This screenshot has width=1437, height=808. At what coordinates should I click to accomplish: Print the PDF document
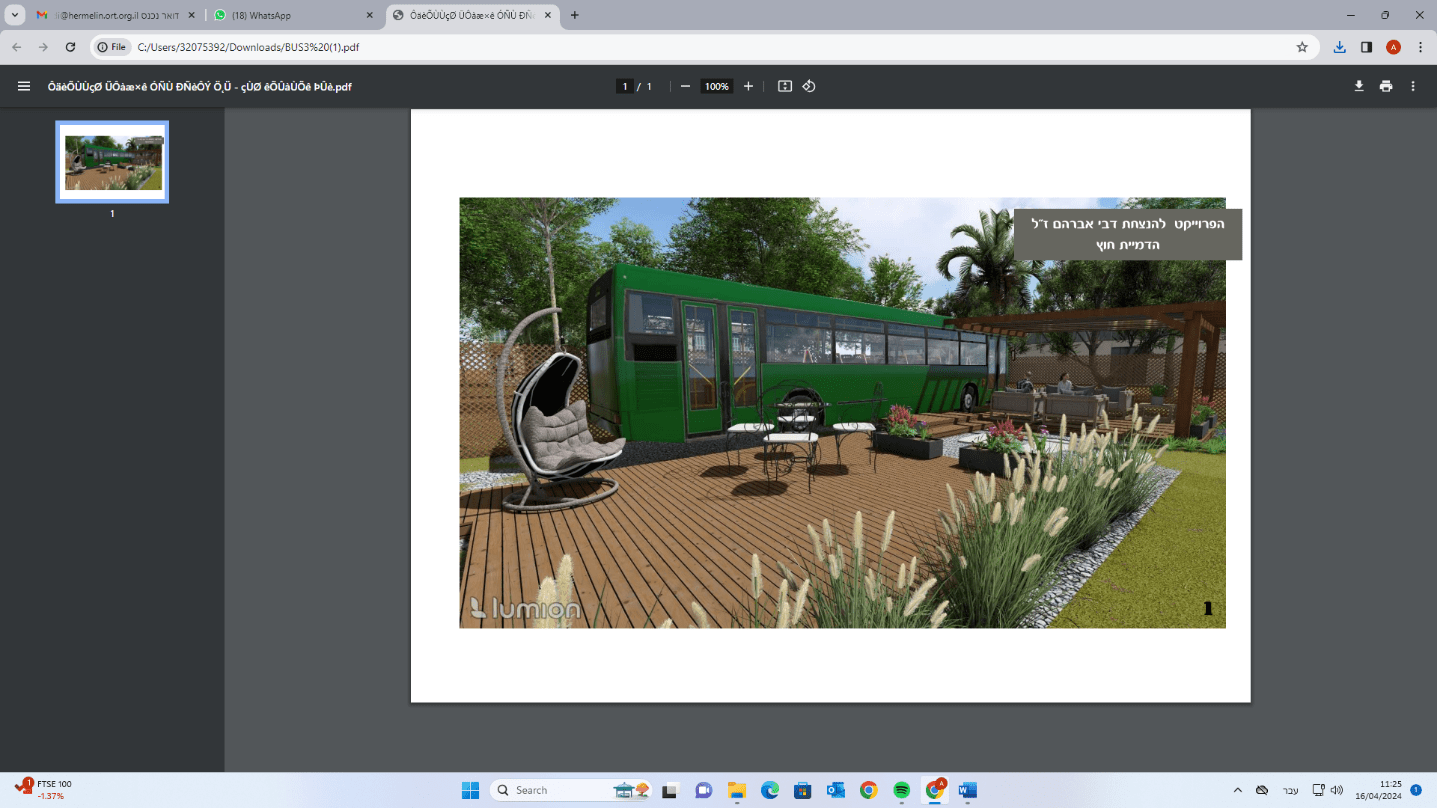(x=1386, y=86)
